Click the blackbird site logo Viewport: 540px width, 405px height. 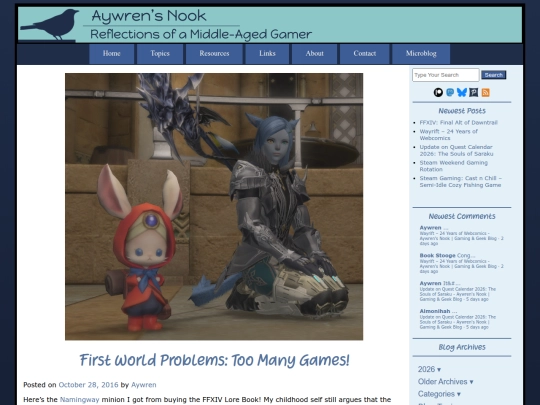coord(50,25)
